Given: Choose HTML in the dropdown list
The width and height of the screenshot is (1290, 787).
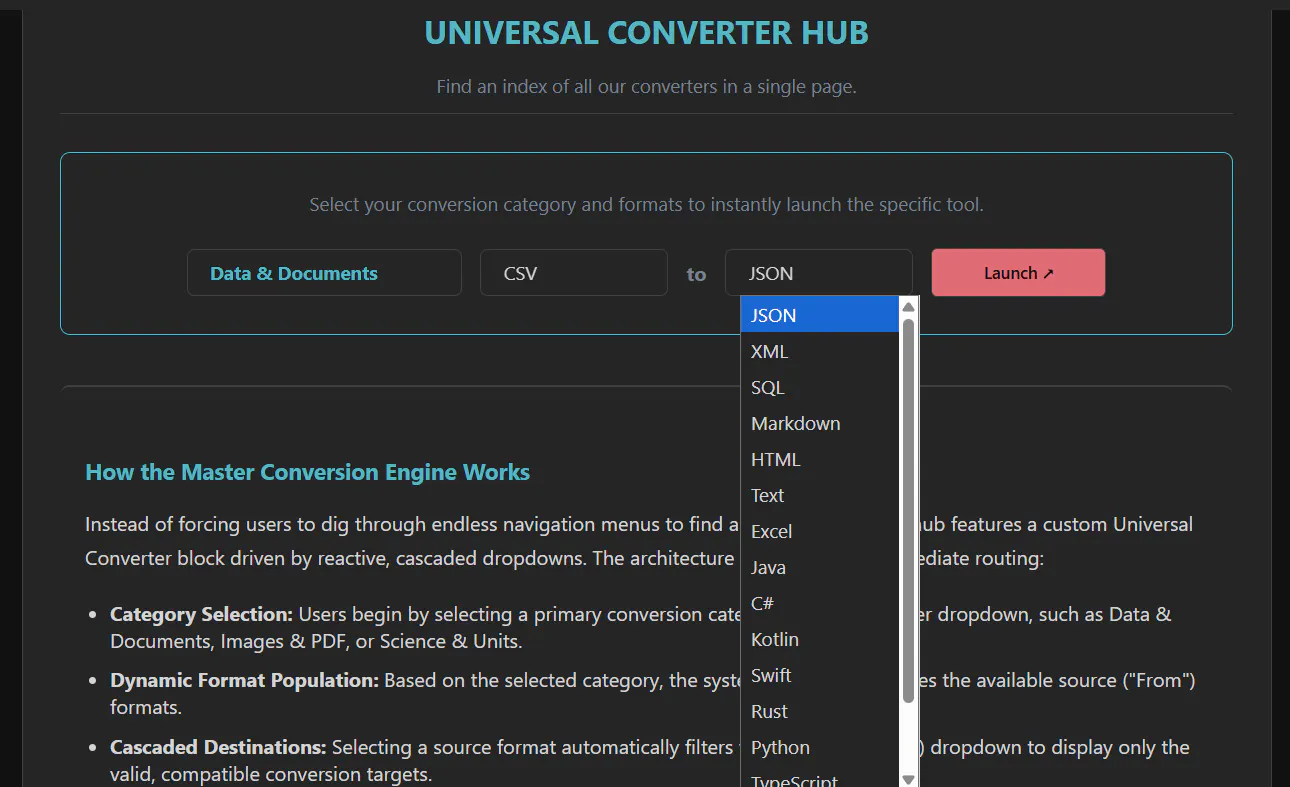Looking at the screenshot, I should click(x=820, y=459).
